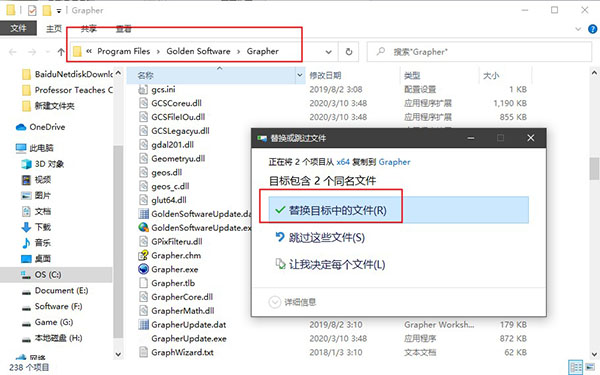Viewport: 600px width, 375px height.
Task: Select the GrapherCore.dll file
Action: click(182, 297)
